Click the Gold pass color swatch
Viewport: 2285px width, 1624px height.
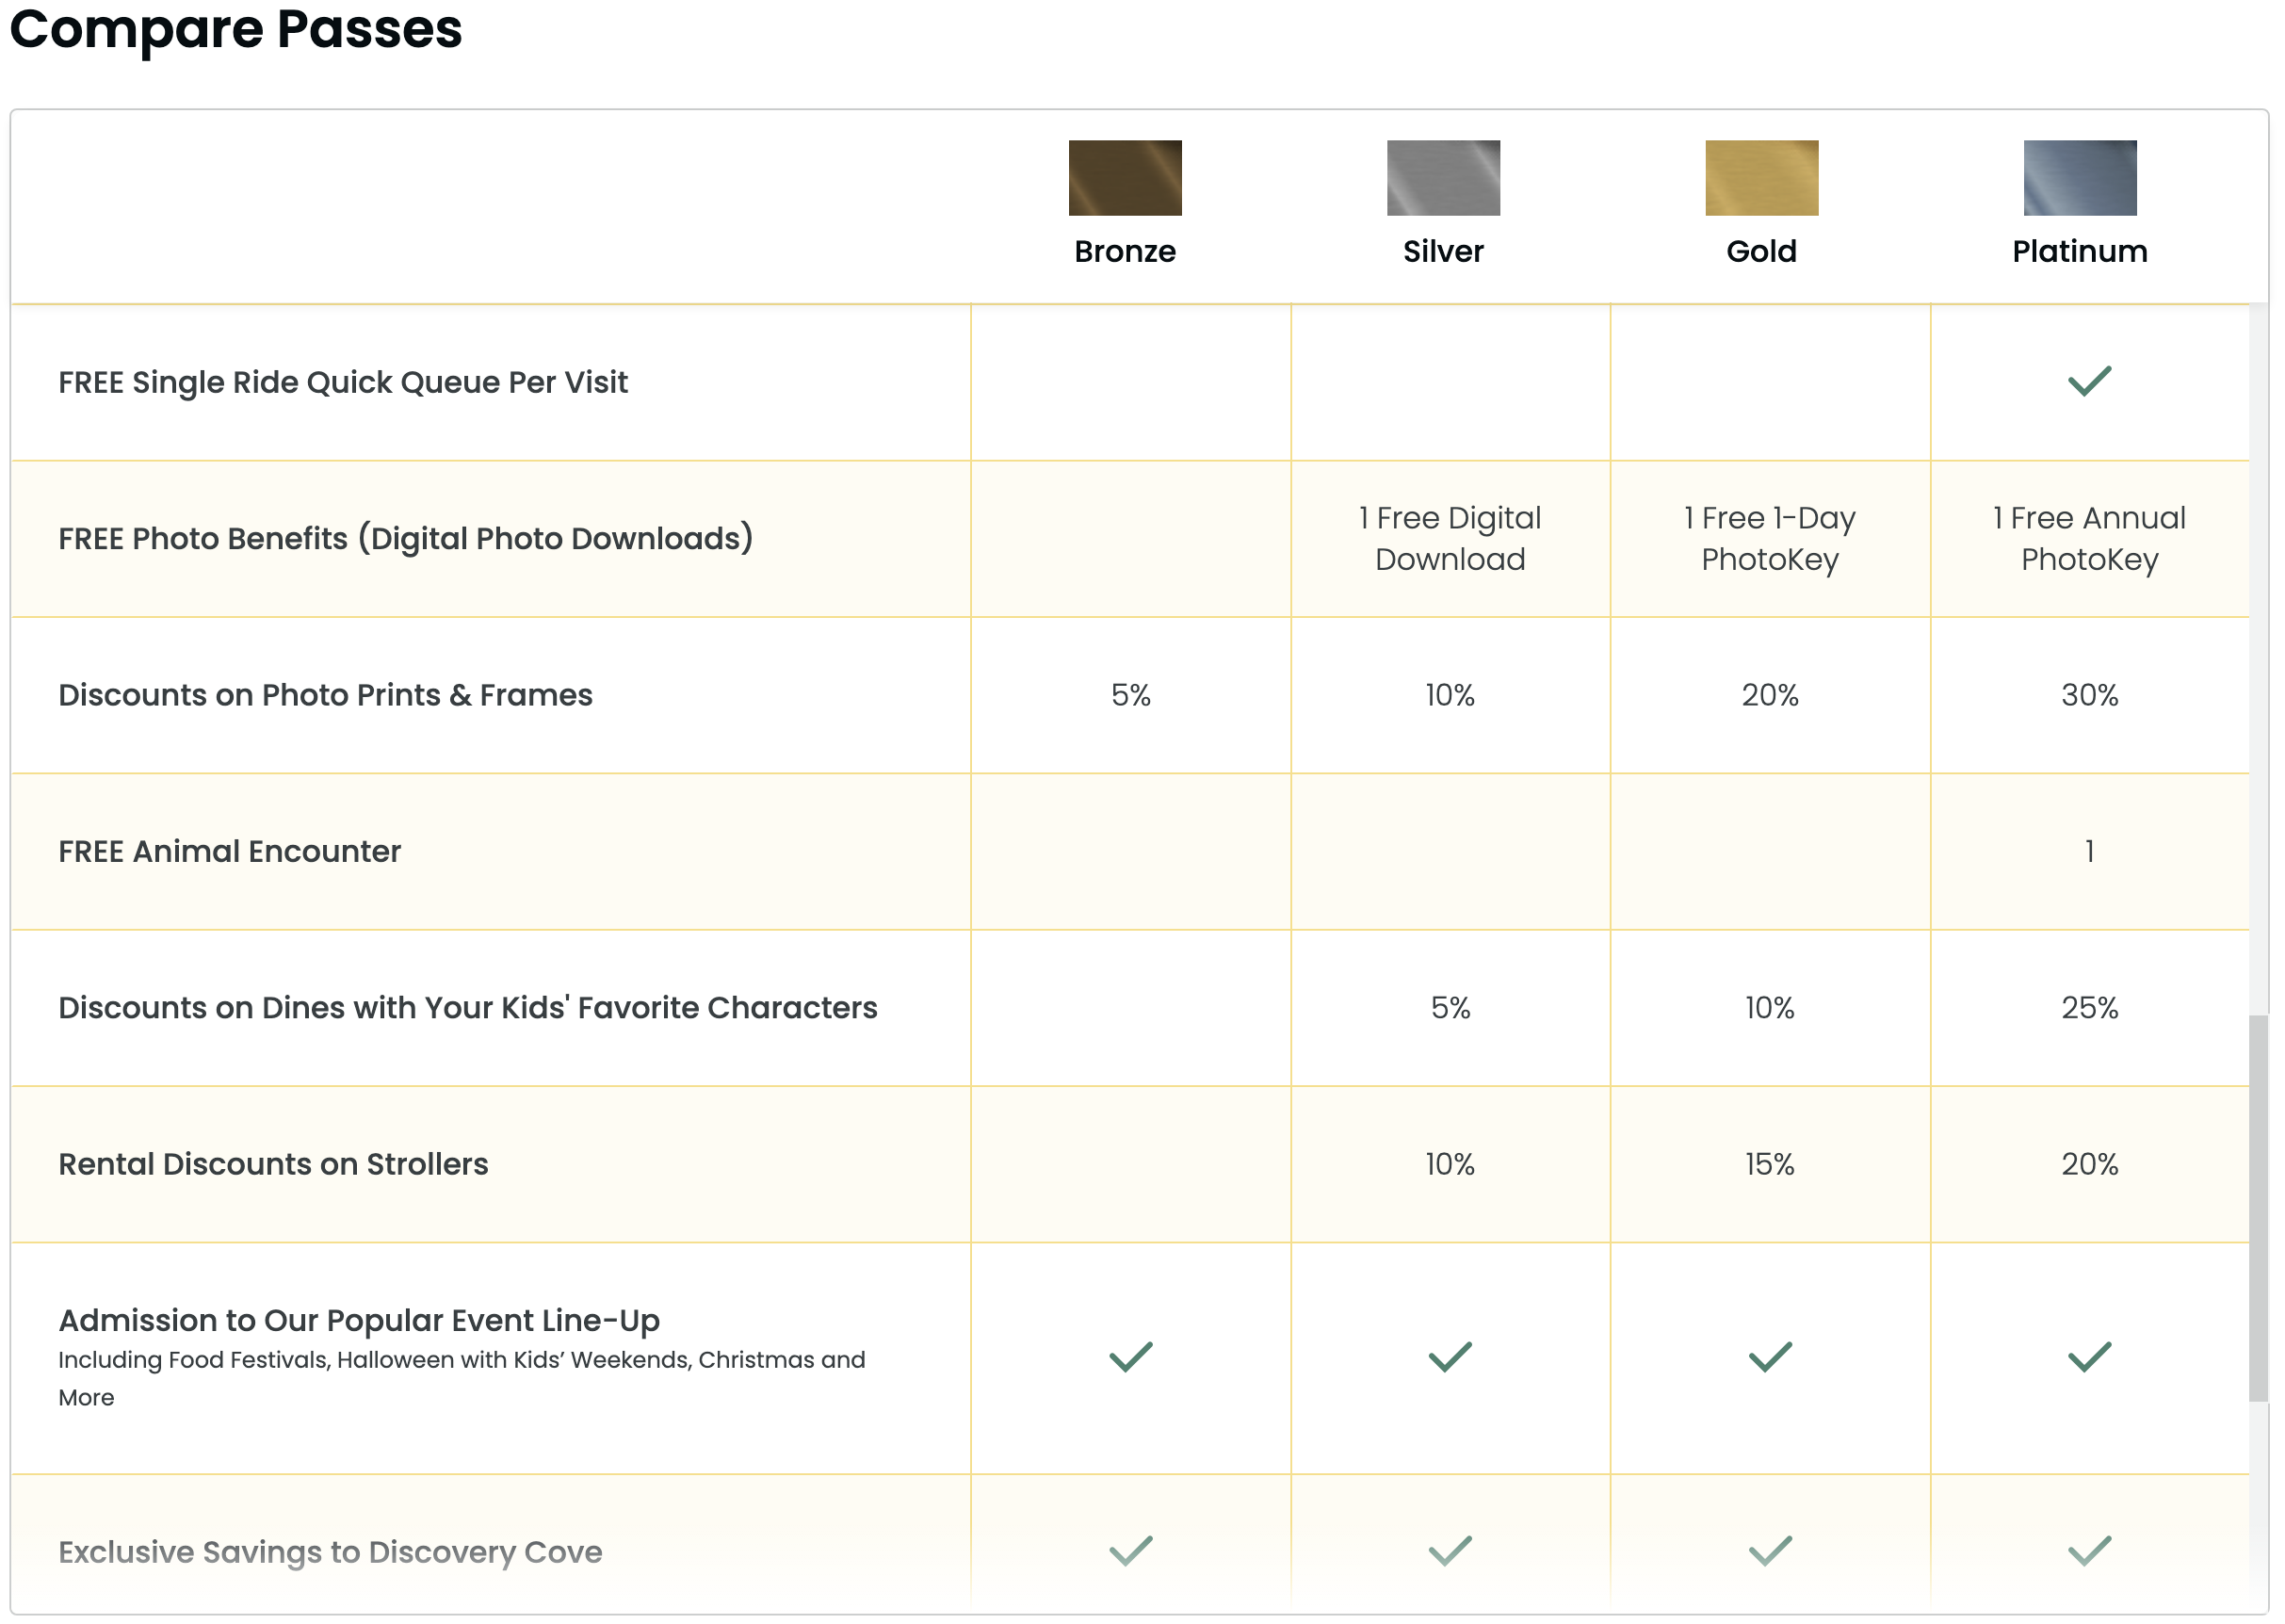[1761, 178]
